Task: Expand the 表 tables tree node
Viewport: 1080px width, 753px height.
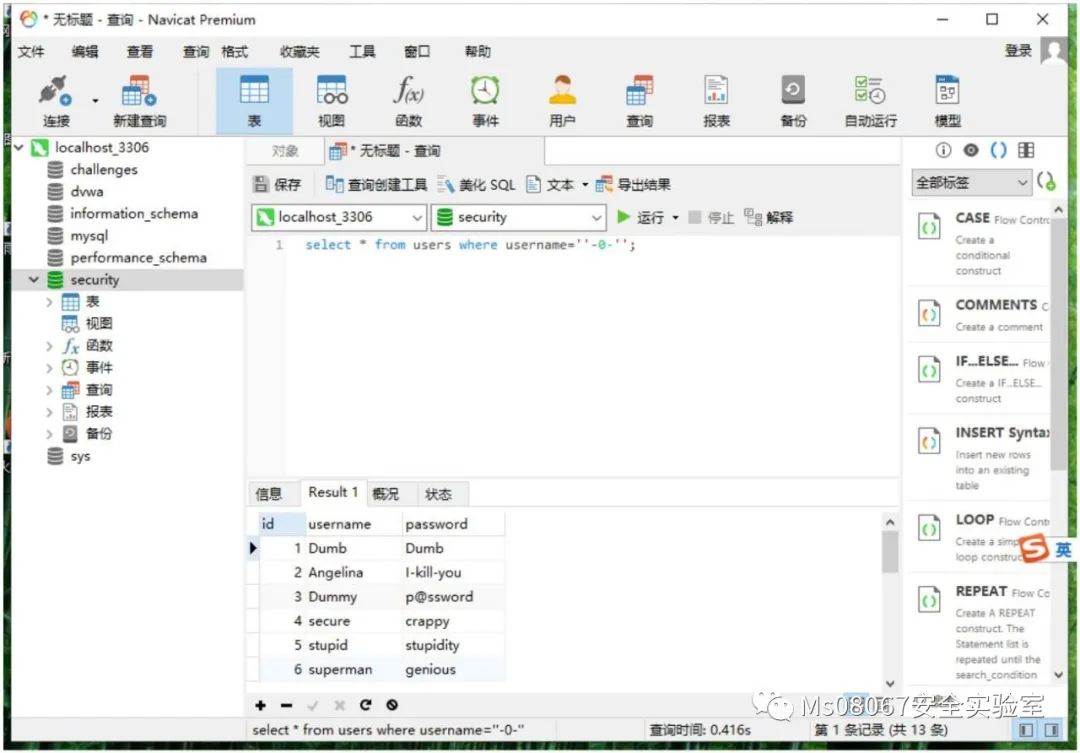Action: point(49,302)
